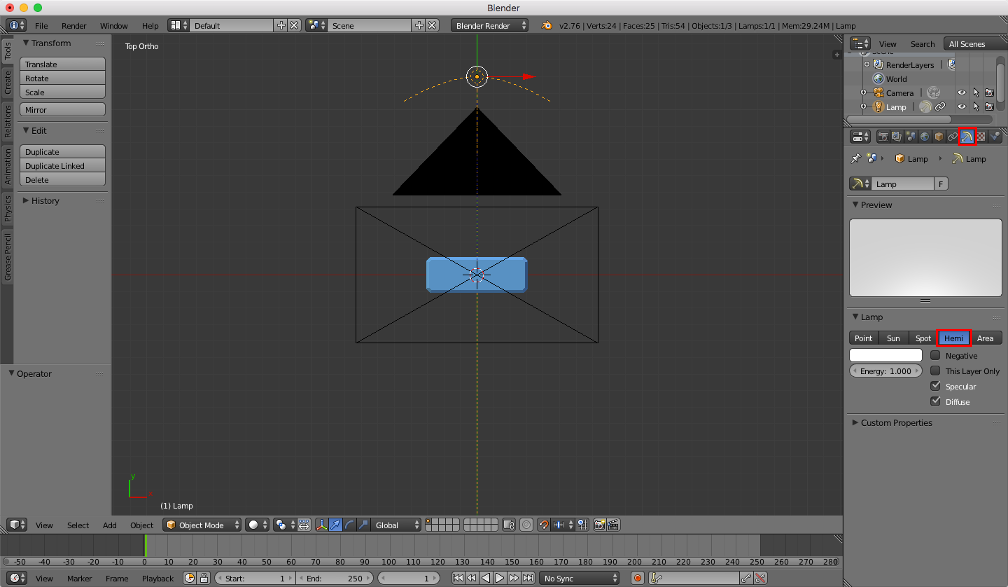This screenshot has width=1008, height=587.
Task: Select the scale manipulator icon
Action: (x=363, y=525)
